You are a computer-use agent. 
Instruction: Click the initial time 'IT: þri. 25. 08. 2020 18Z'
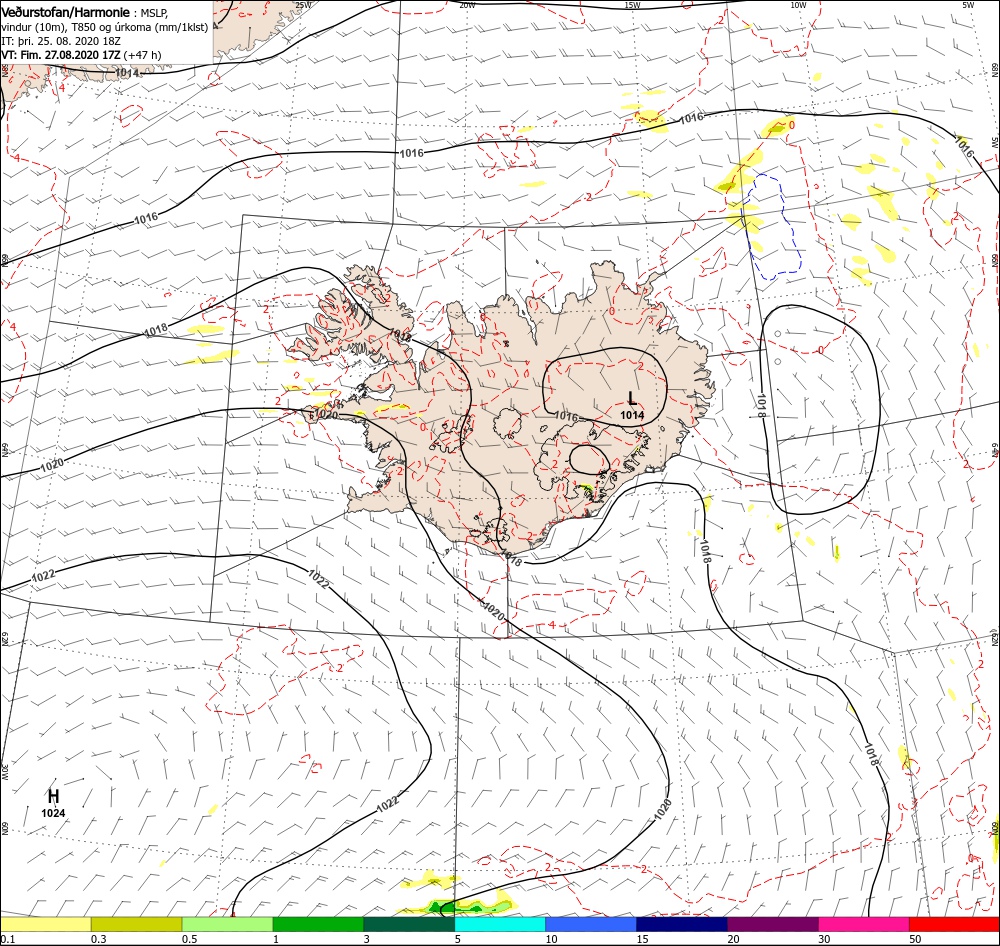coord(61,41)
